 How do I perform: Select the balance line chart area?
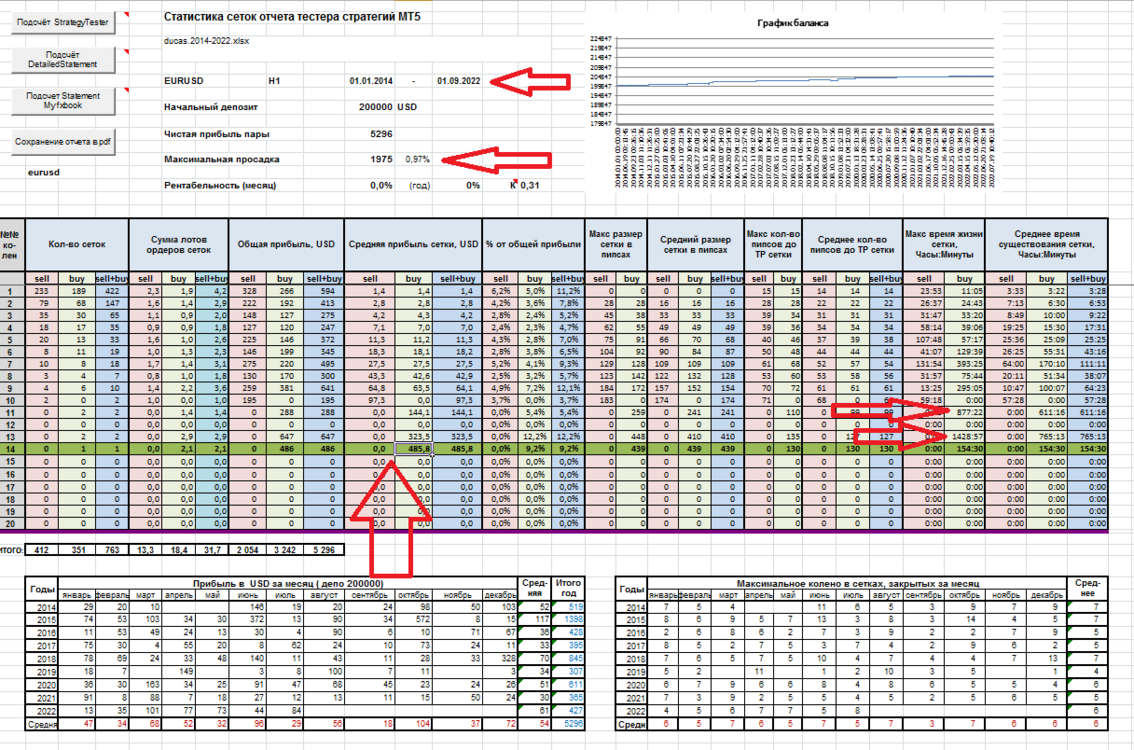click(804, 81)
